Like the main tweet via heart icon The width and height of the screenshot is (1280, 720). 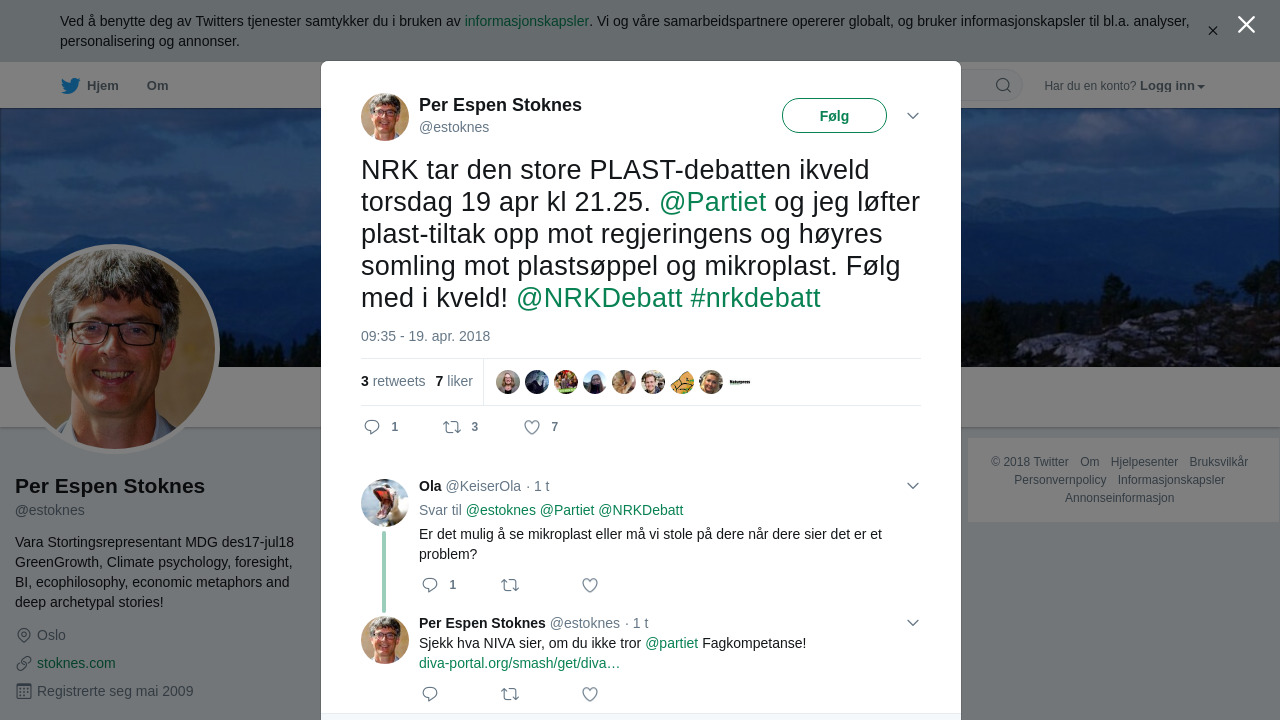pos(532,427)
